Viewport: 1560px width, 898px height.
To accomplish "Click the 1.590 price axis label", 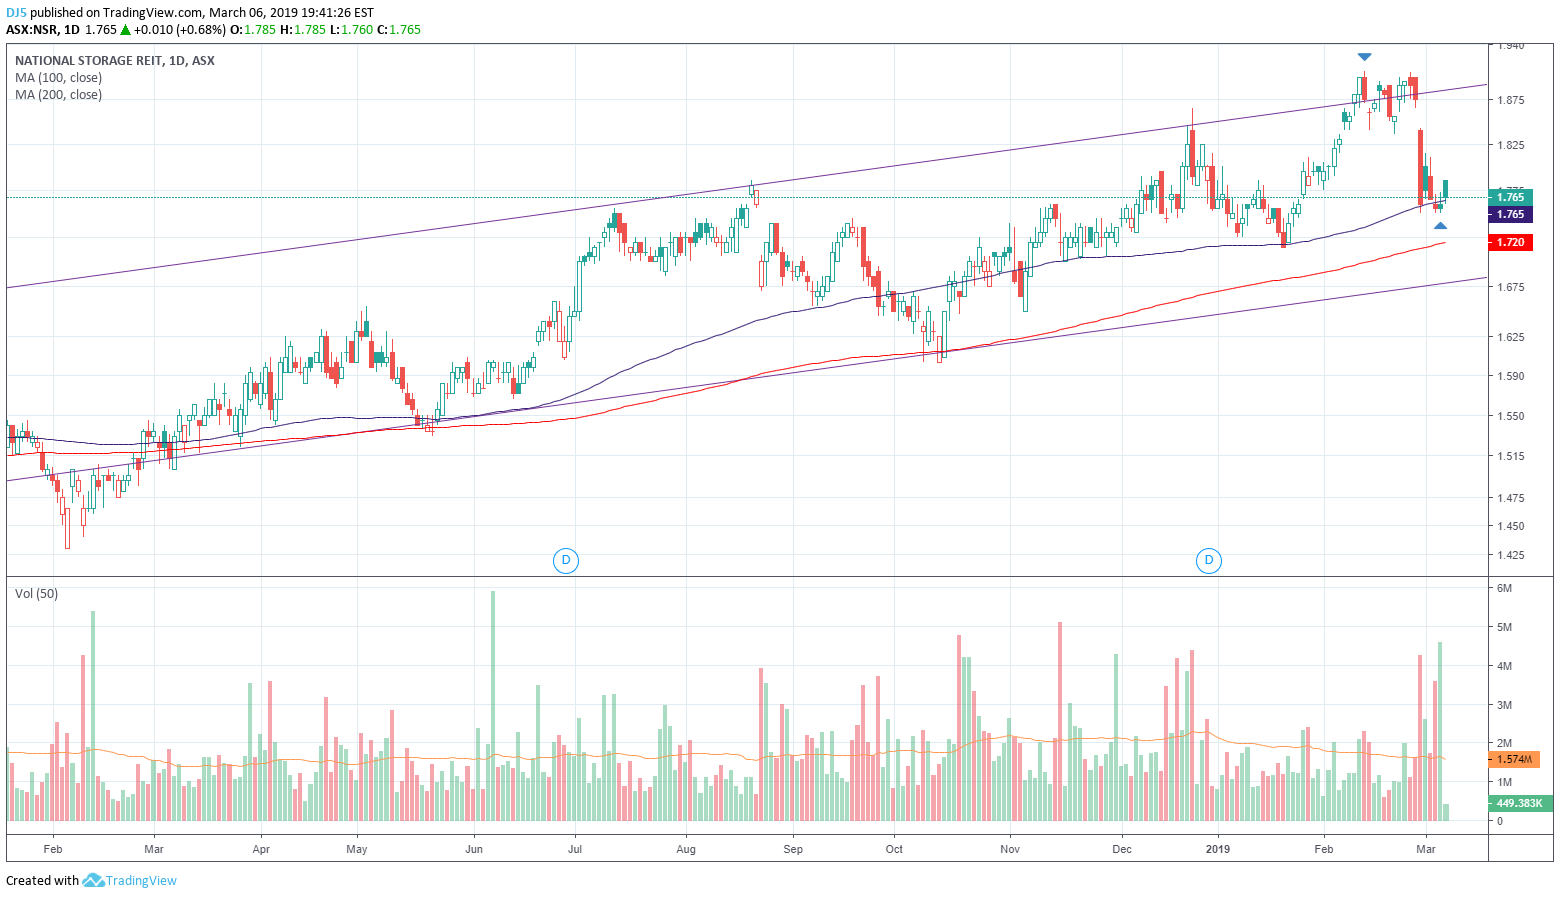I will click(x=1510, y=376).
